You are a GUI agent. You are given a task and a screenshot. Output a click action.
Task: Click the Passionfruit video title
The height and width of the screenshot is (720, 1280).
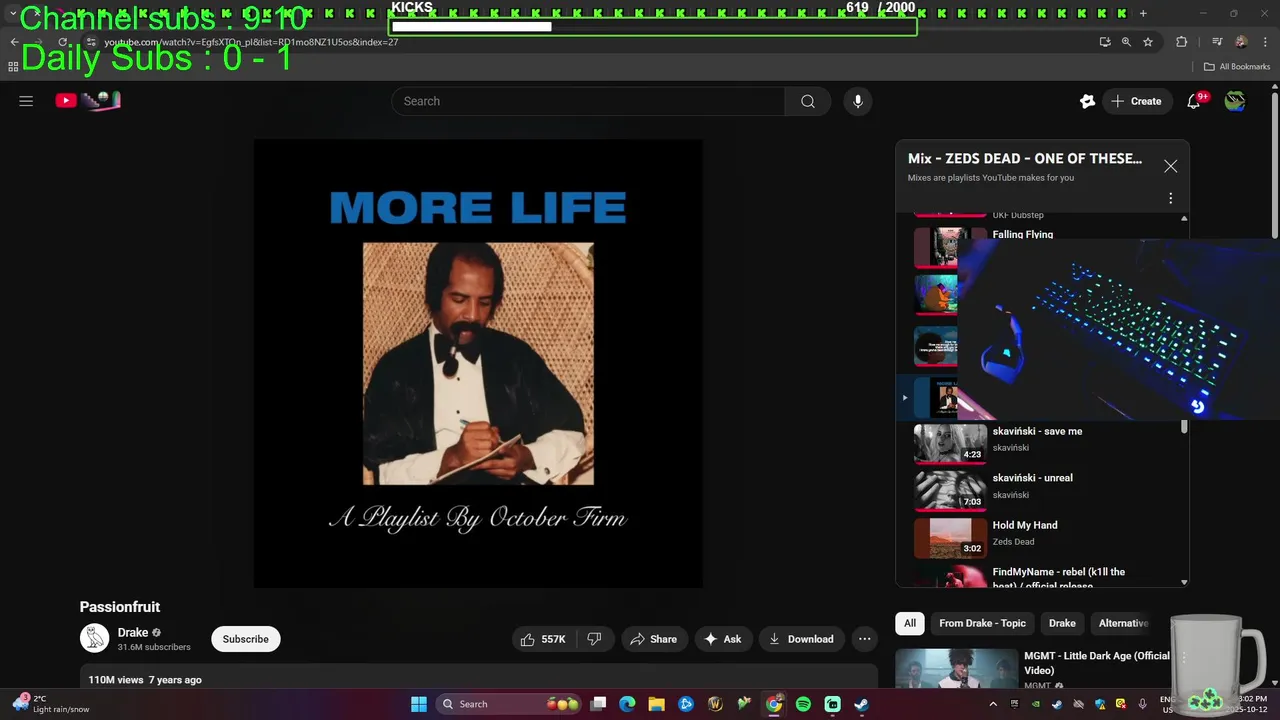point(120,607)
